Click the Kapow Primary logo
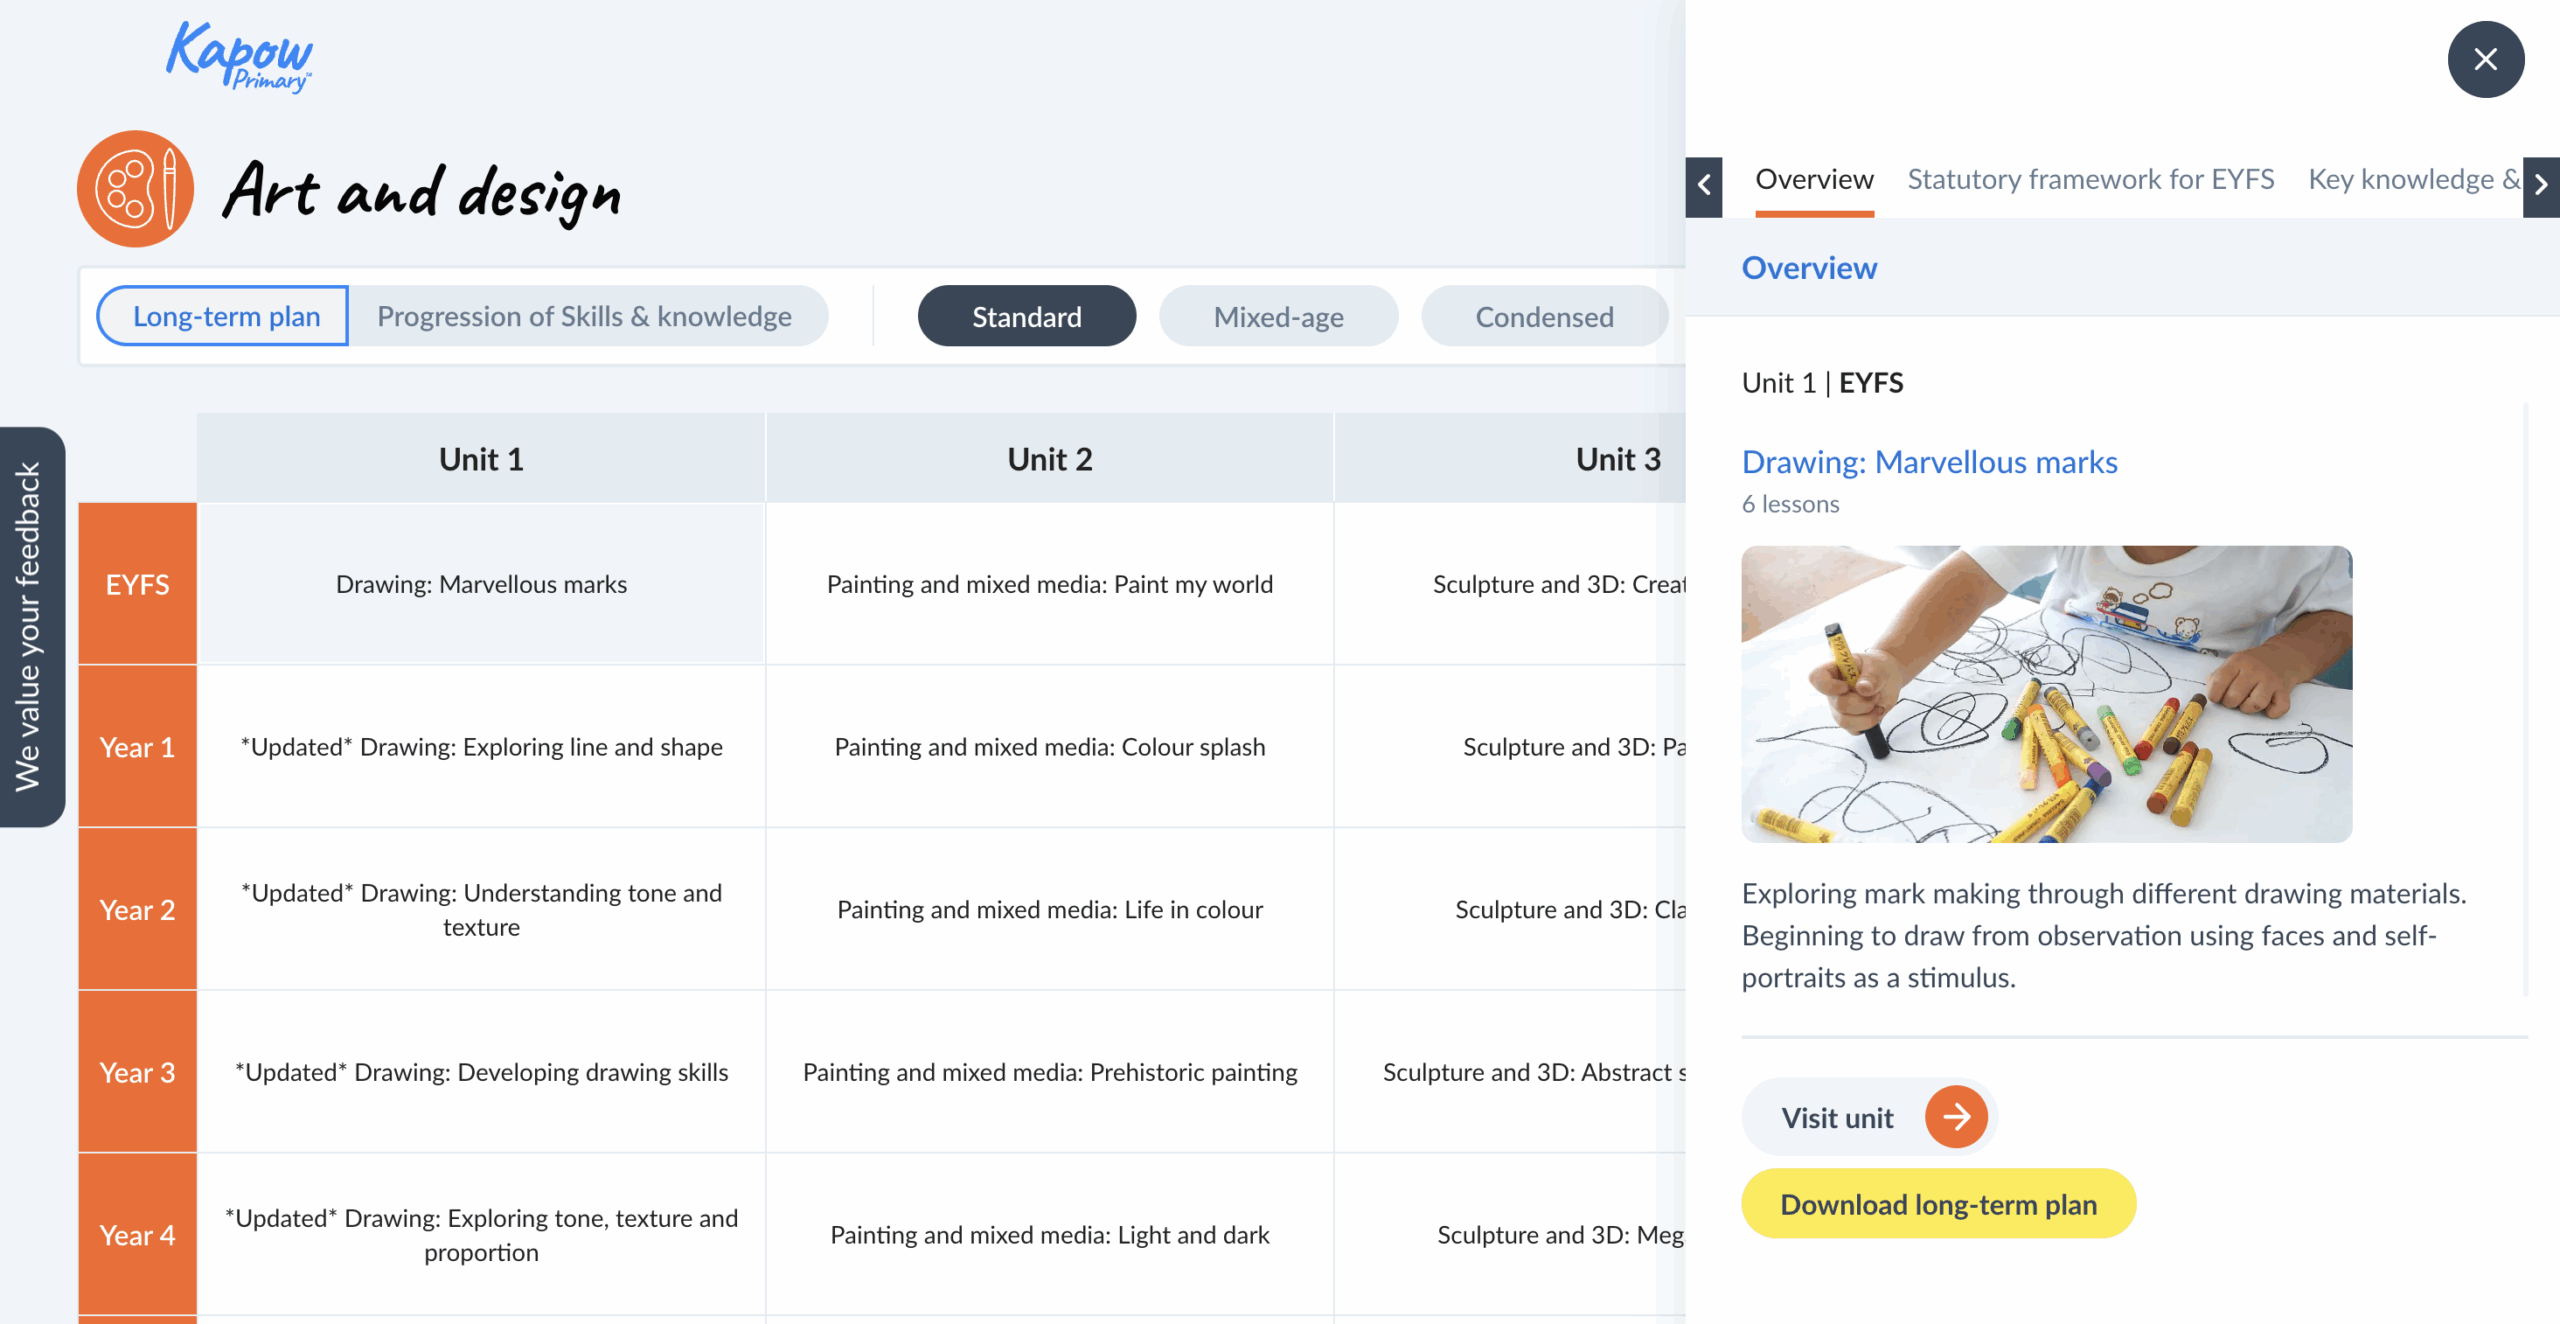This screenshot has height=1324, width=2560. [239, 57]
